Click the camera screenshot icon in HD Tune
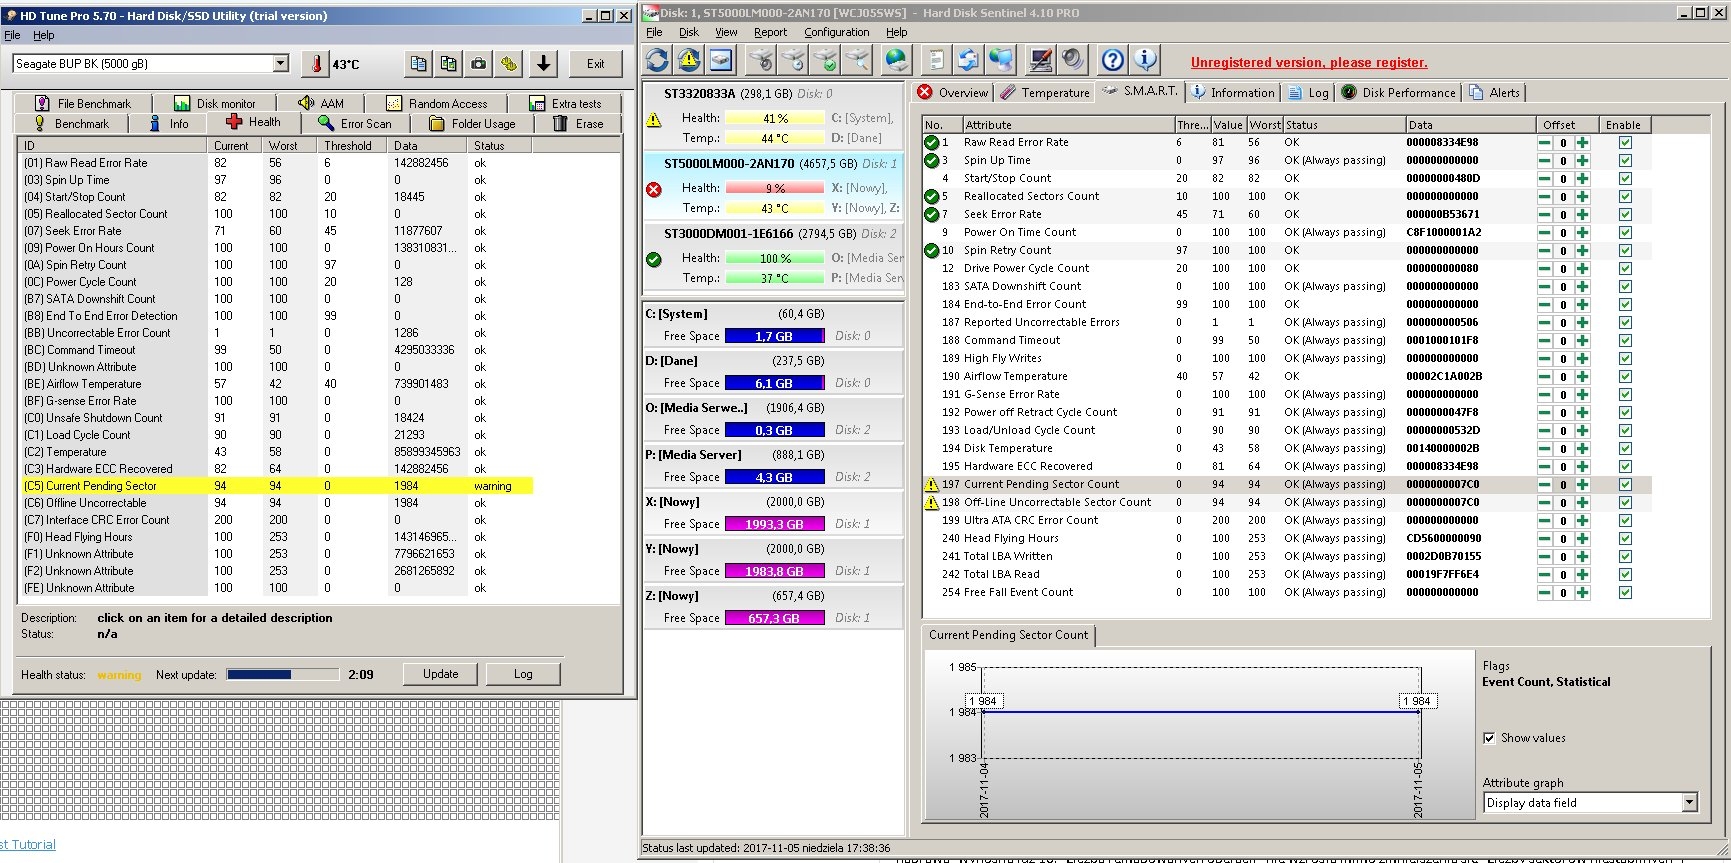This screenshot has height=863, width=1731. (x=479, y=64)
